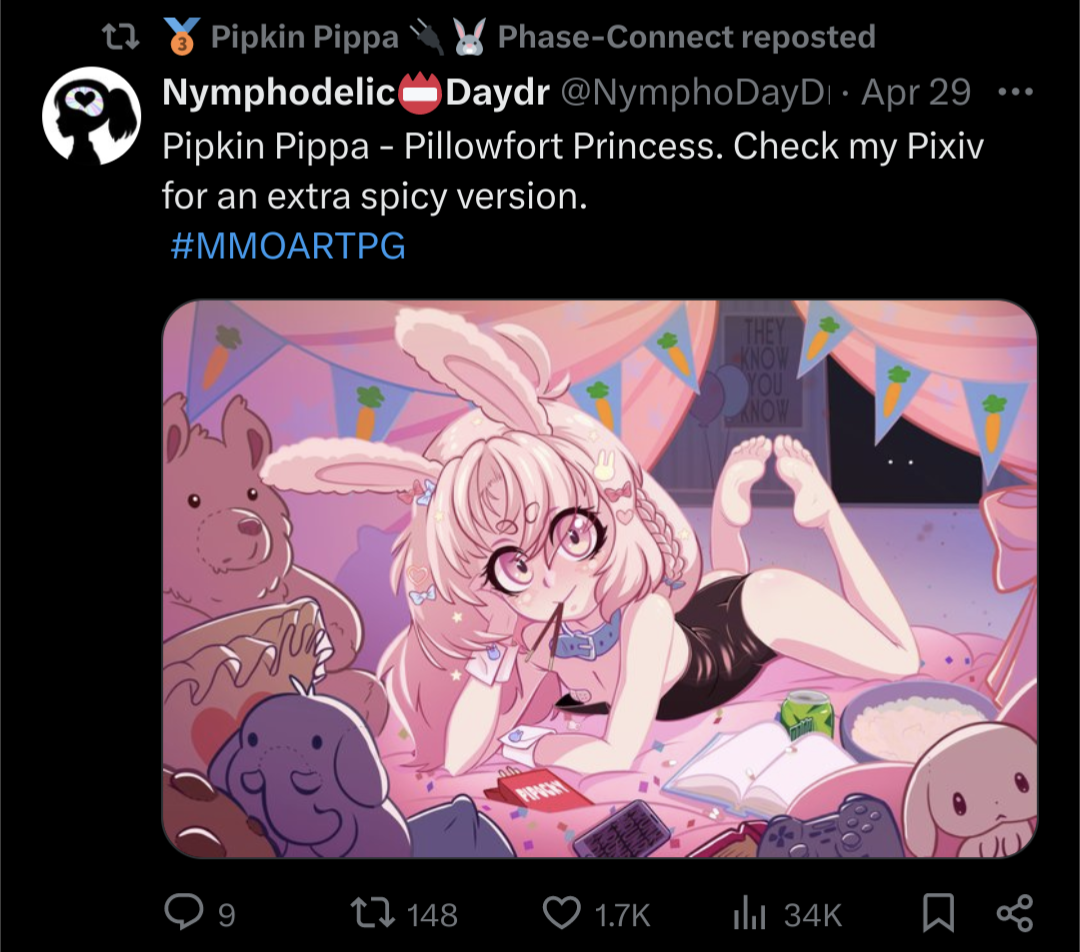
Task: Open the @NymphoDayDr handle link
Action: click(x=697, y=92)
